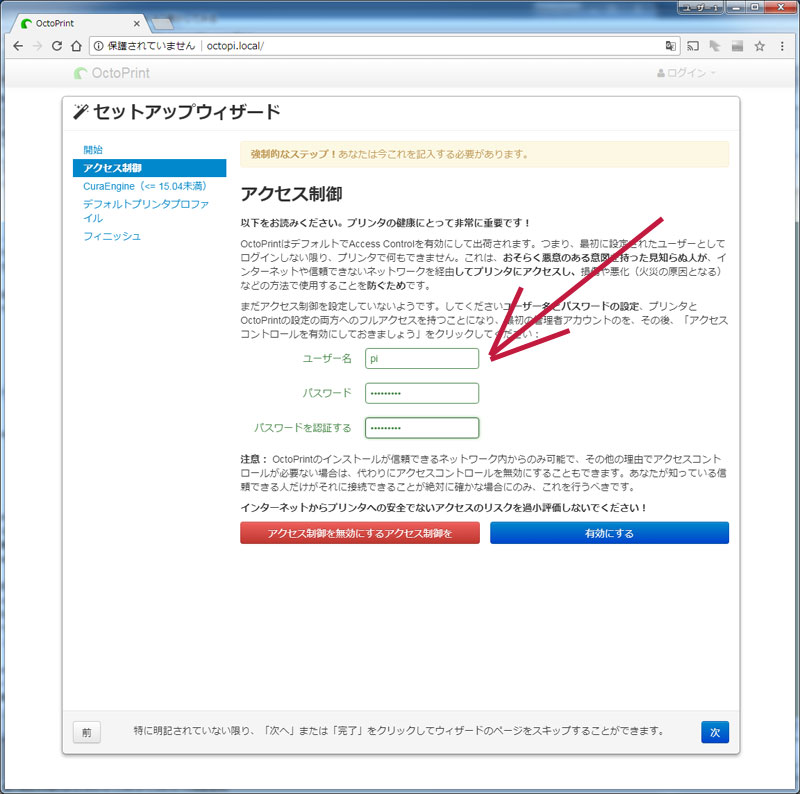Open a new browser tab

[162, 23]
